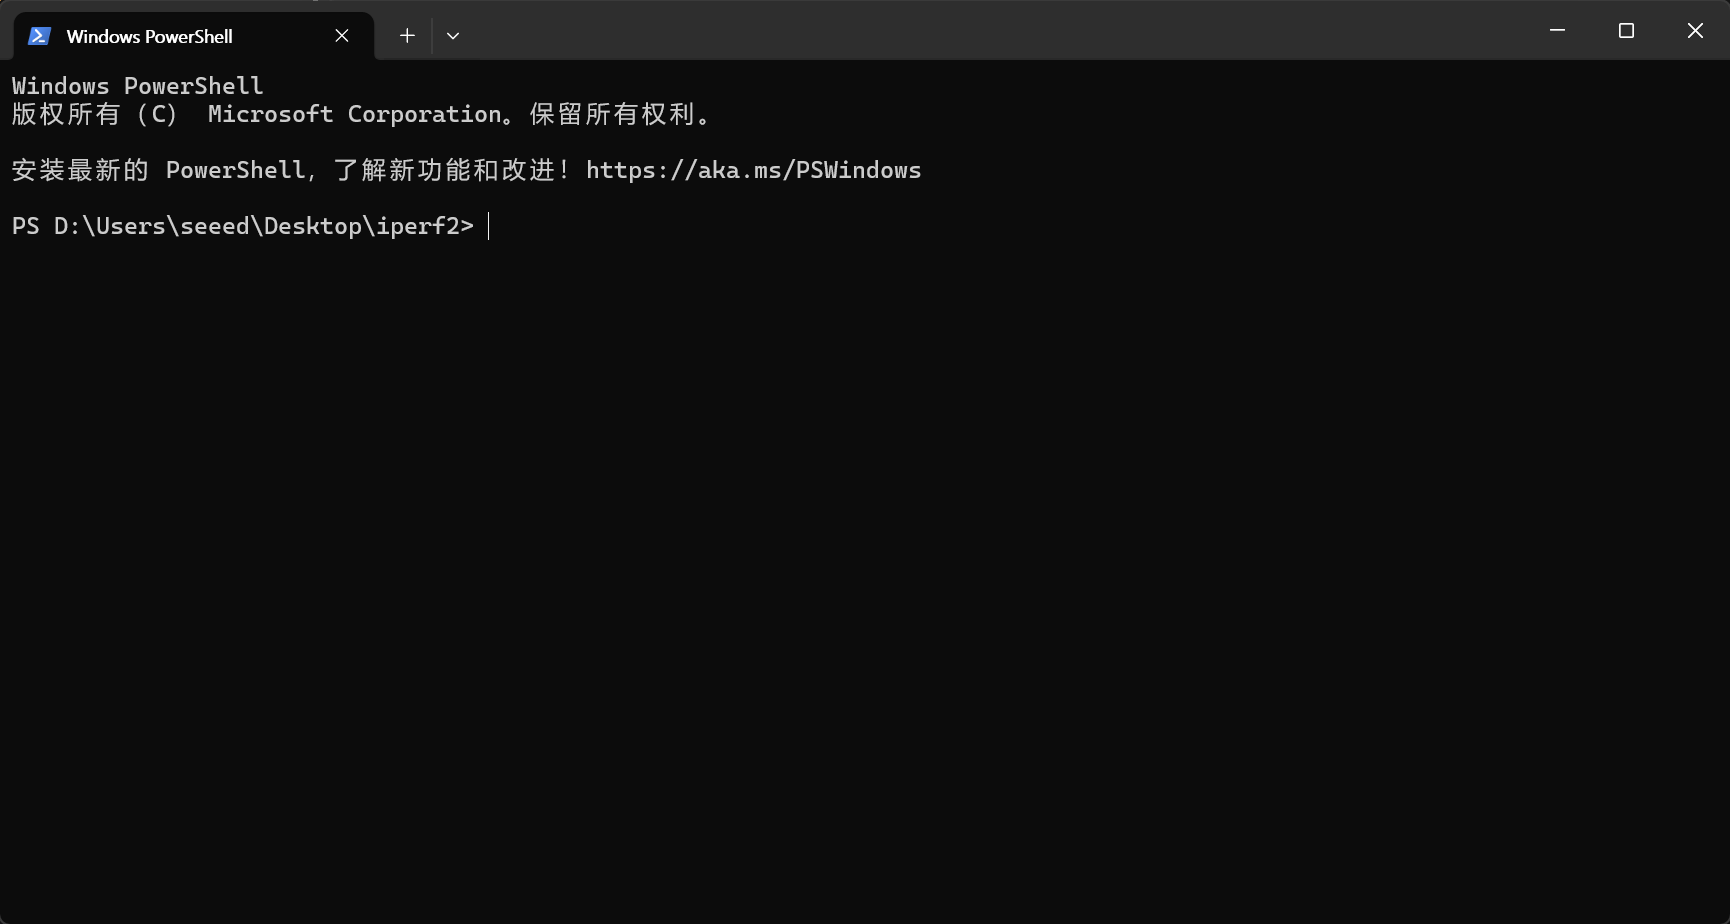Minimize the terminal window

pos(1557,31)
